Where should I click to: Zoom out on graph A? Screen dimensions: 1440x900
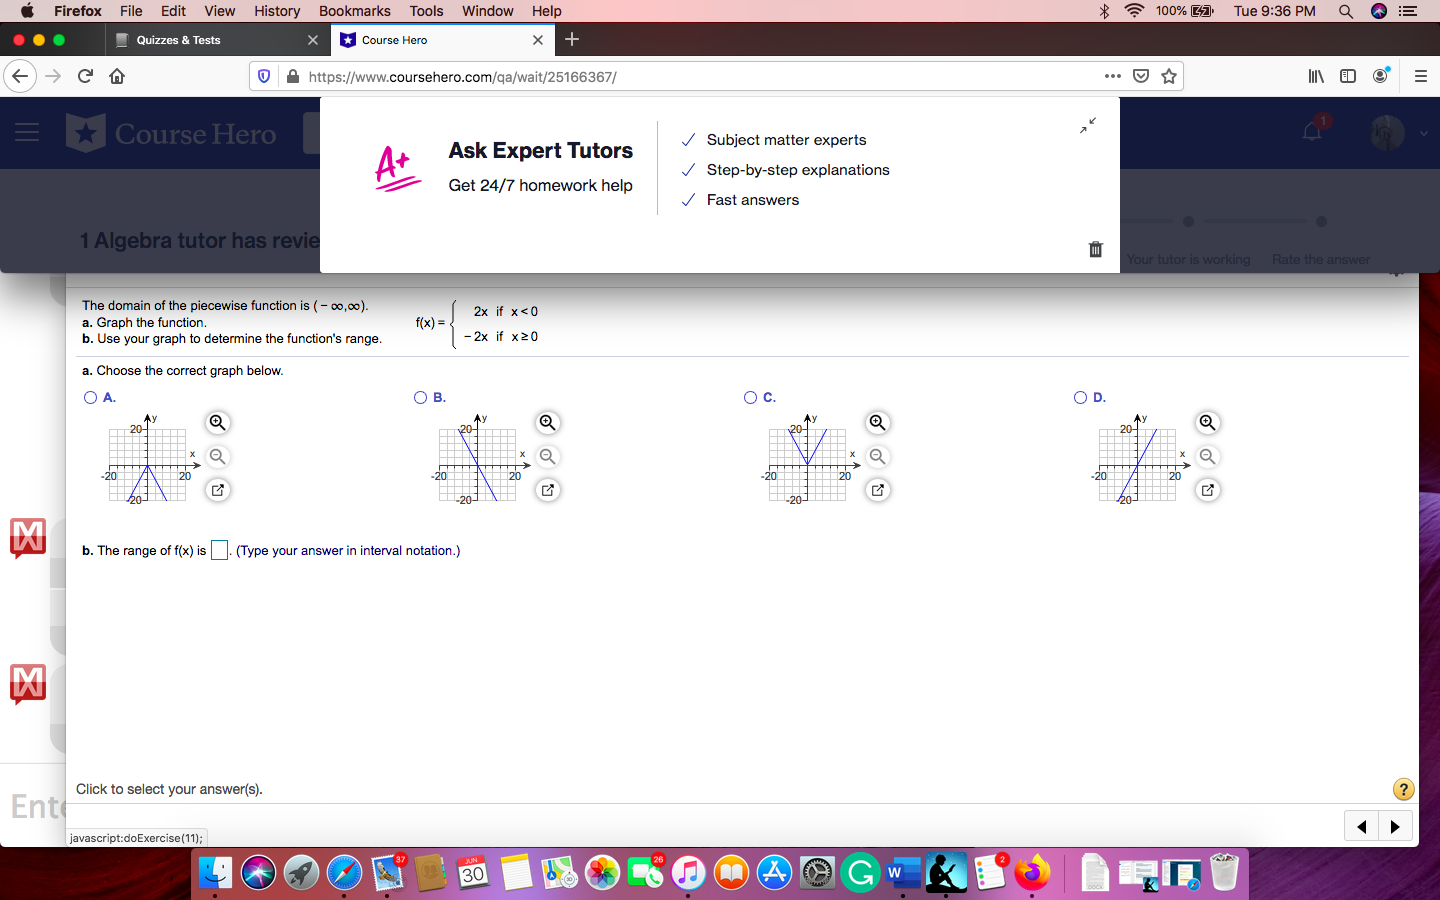click(x=217, y=457)
